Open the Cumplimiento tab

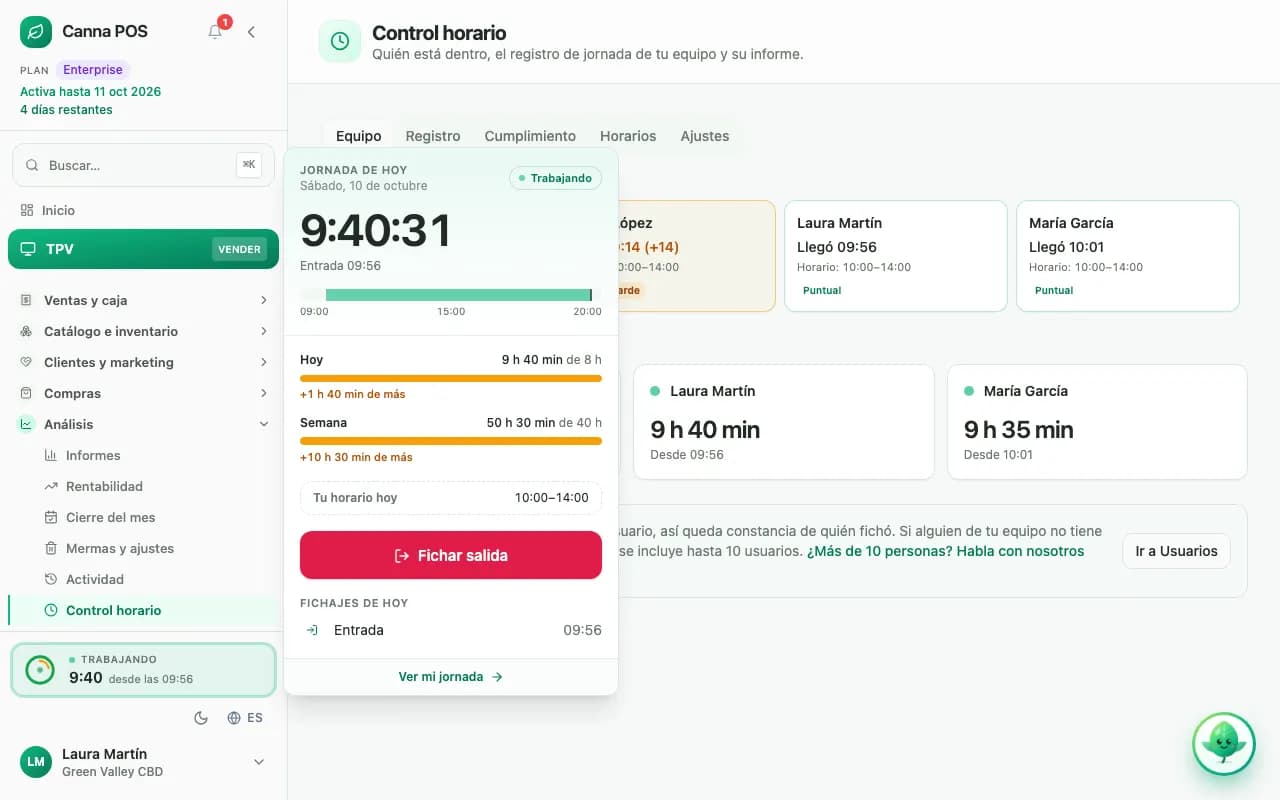(x=530, y=136)
